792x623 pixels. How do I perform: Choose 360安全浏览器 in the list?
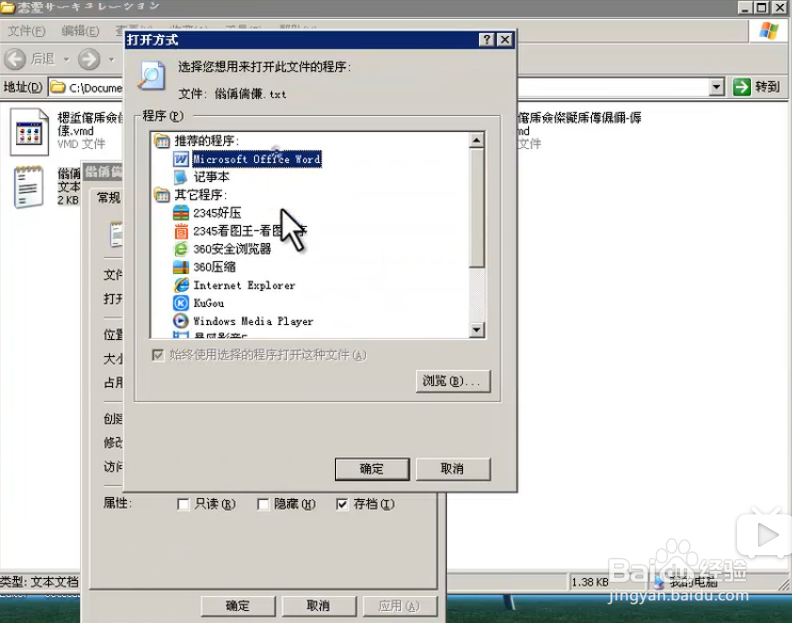tap(232, 249)
